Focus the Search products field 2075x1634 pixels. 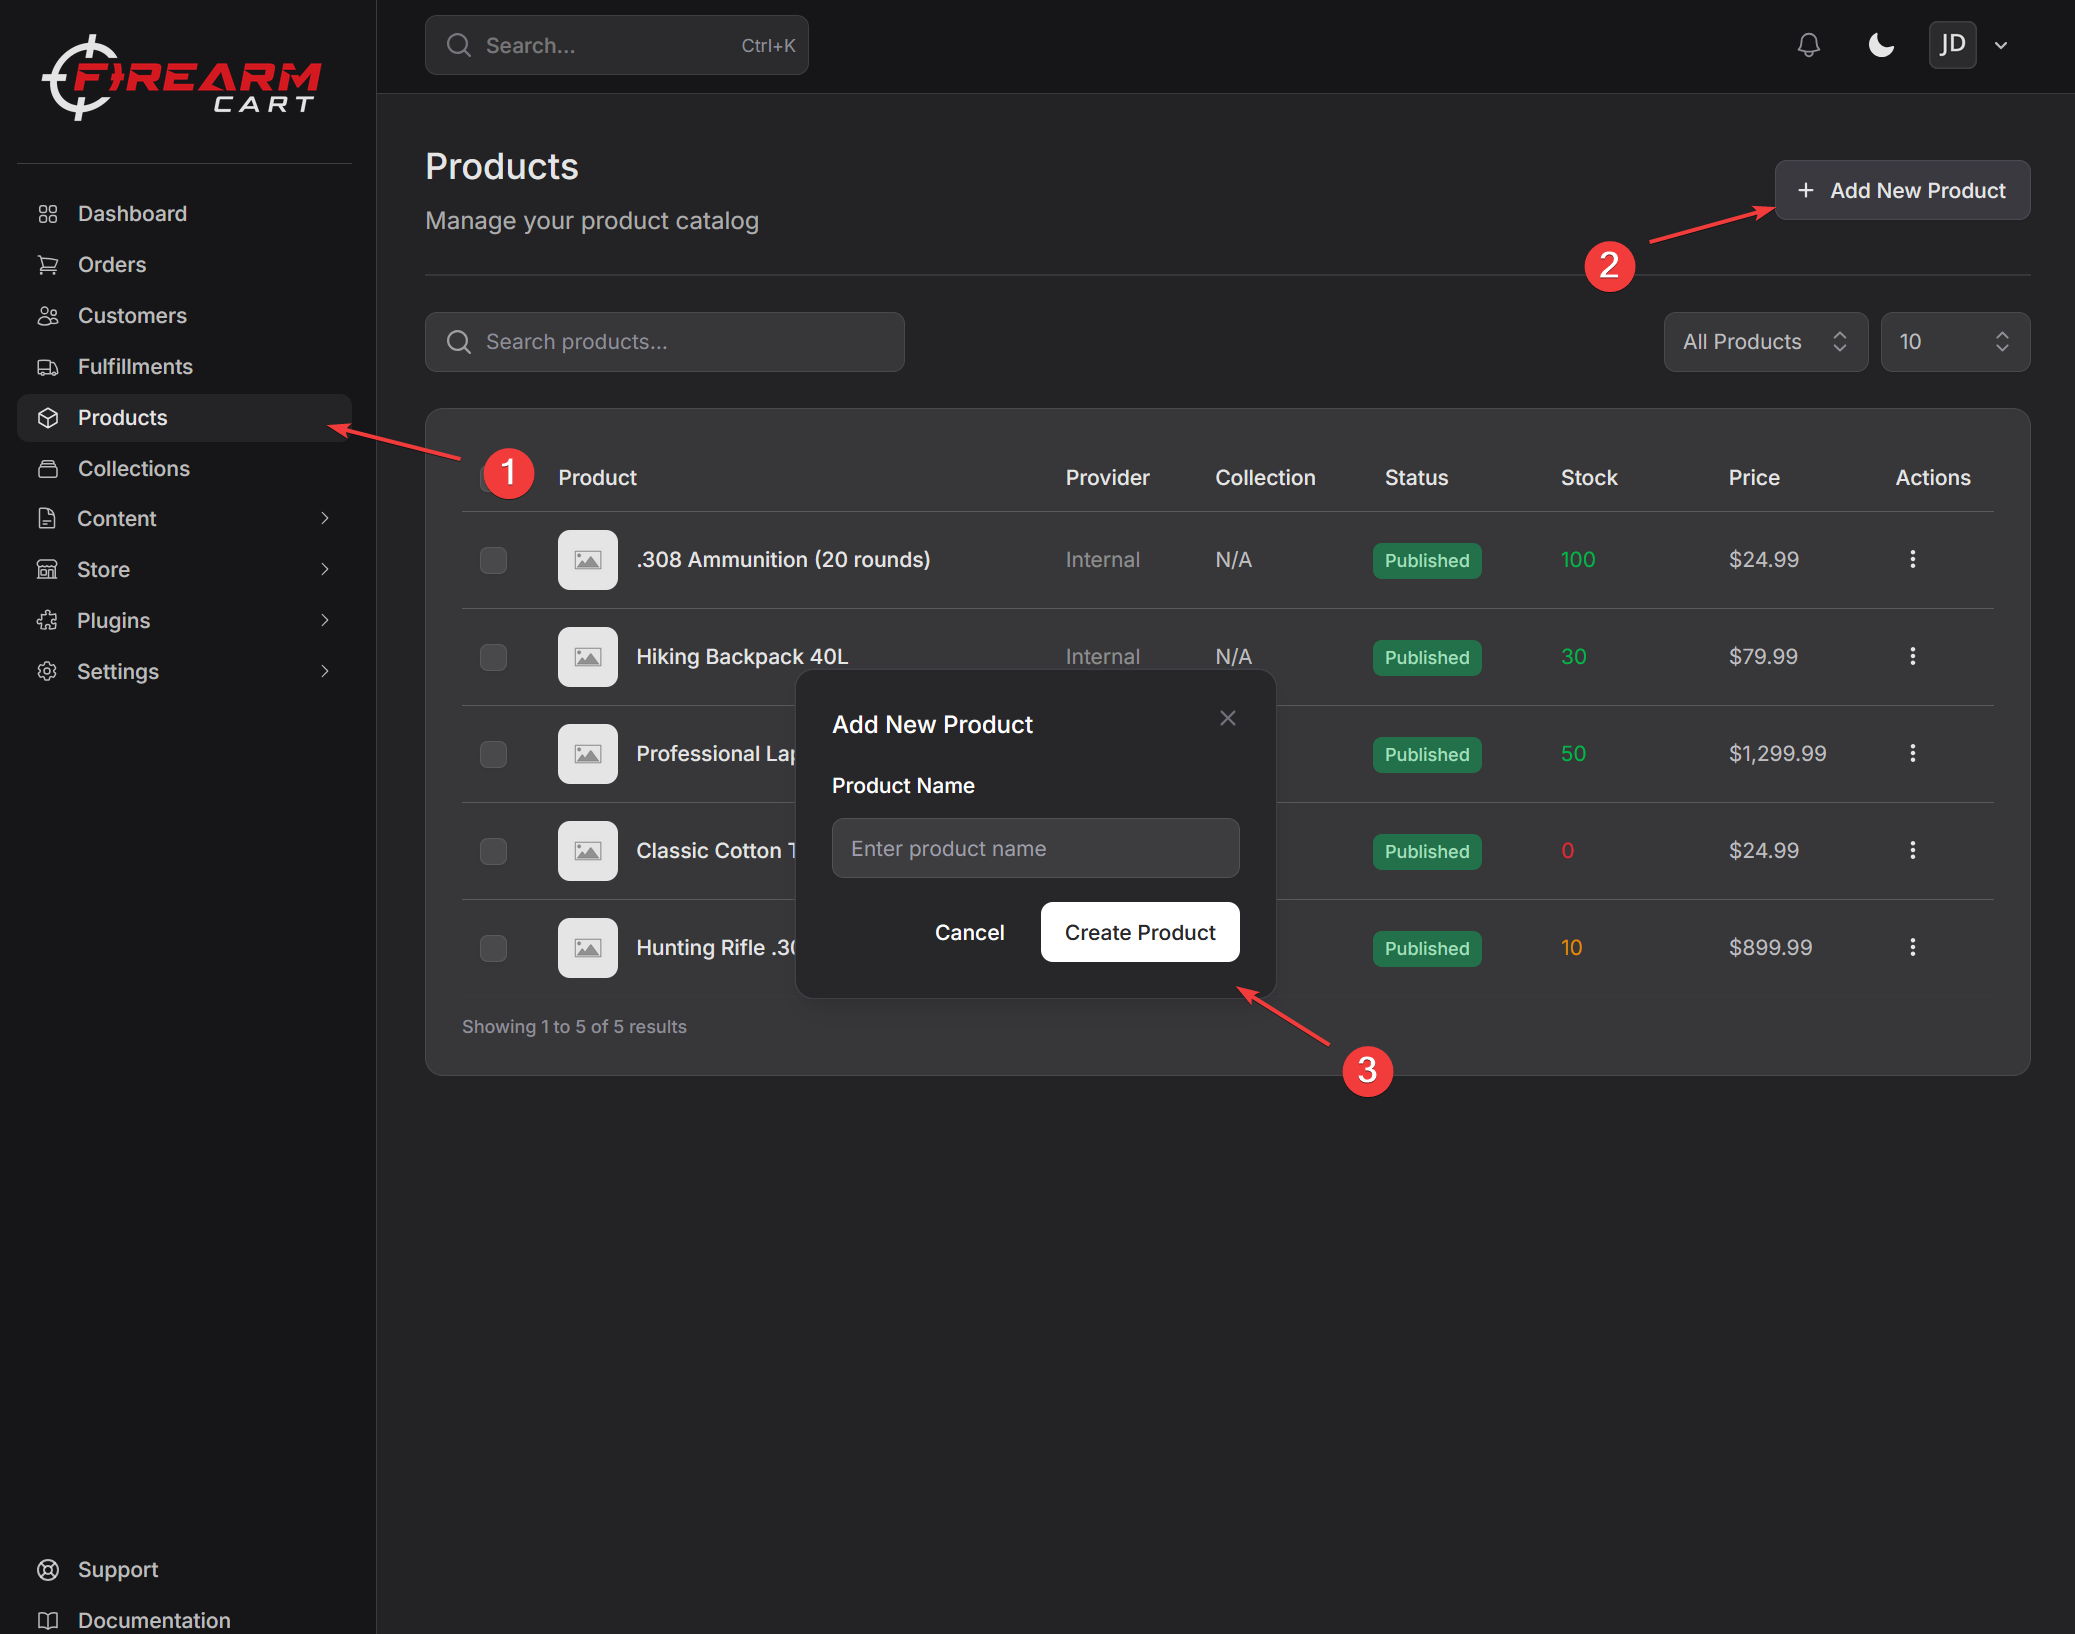point(665,342)
